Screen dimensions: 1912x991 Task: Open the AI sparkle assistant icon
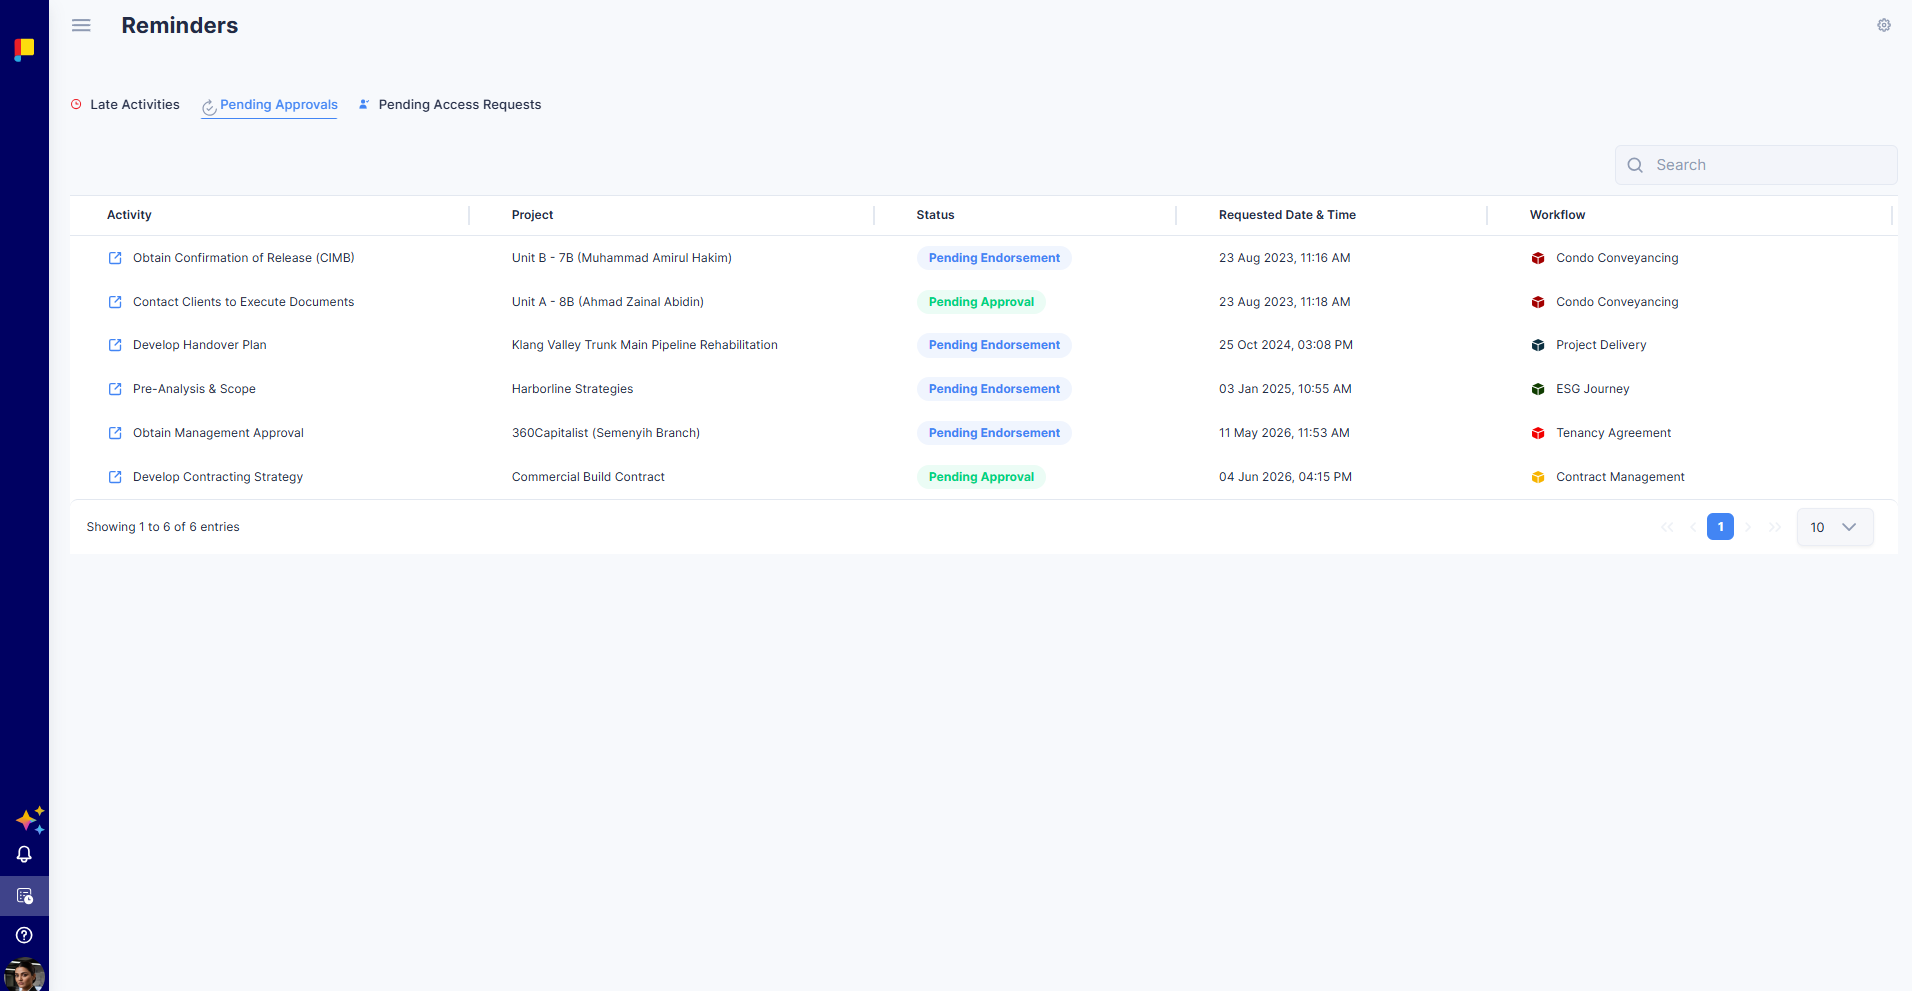coord(30,820)
